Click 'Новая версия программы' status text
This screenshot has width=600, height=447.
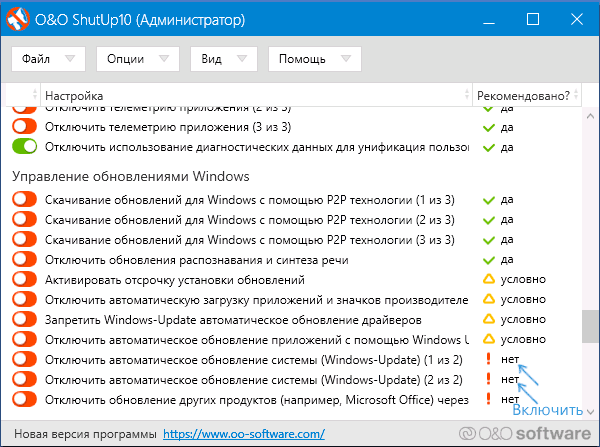pos(85,434)
